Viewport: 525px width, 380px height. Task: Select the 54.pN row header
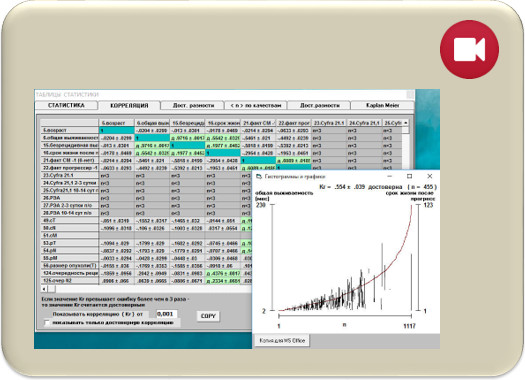70,250
